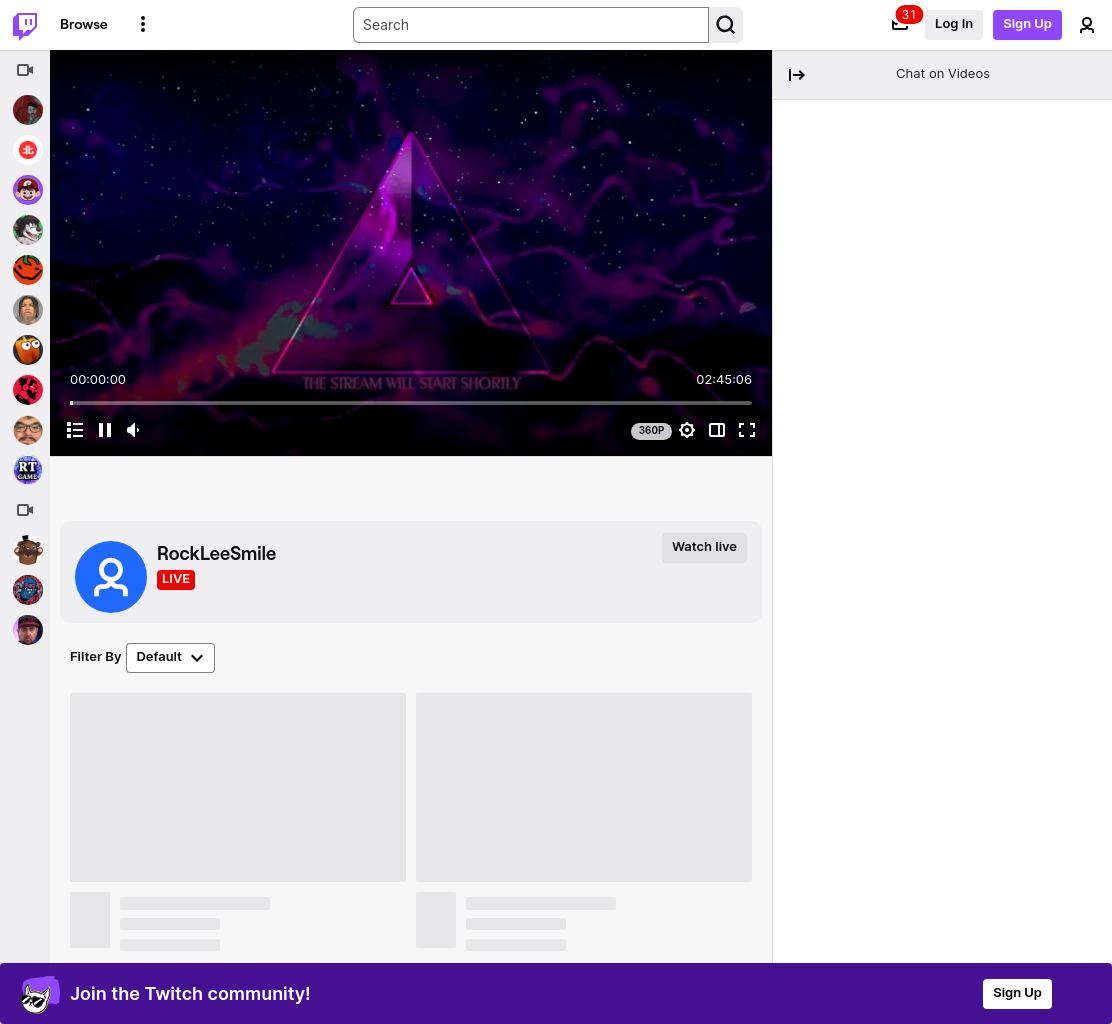Click the Twitch logo home icon
The image size is (1112, 1024).
pos(26,25)
